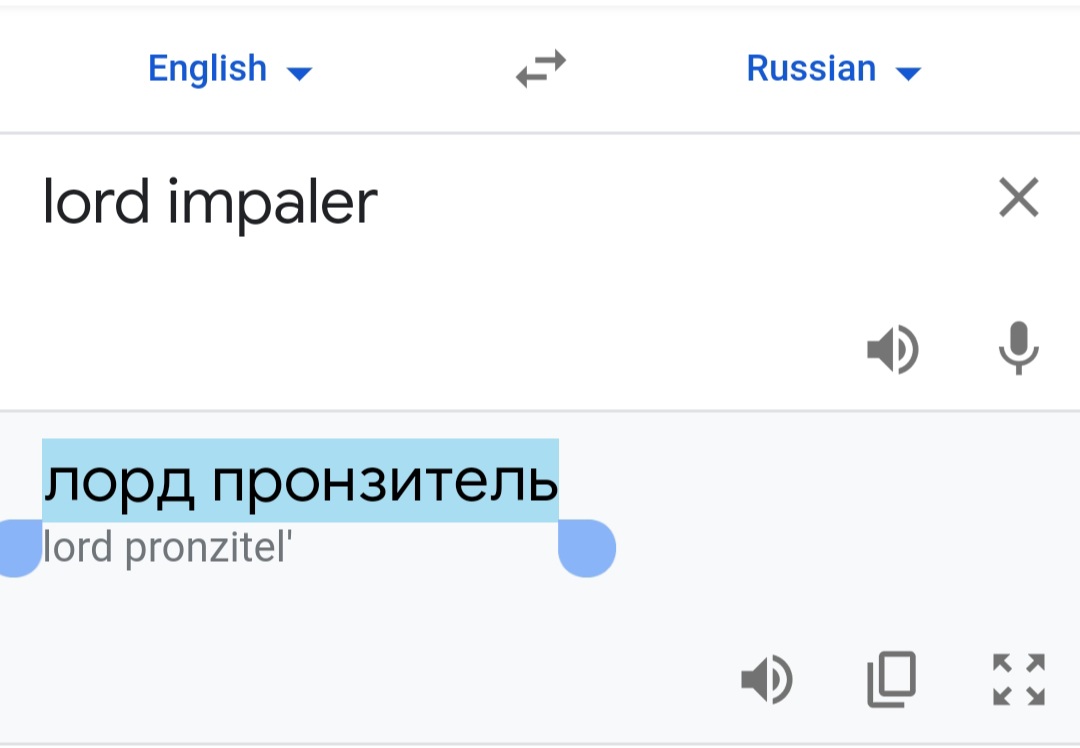Image resolution: width=1080 pixels, height=748 pixels.
Task: Listen to the Russian translation audio
Action: [766, 680]
